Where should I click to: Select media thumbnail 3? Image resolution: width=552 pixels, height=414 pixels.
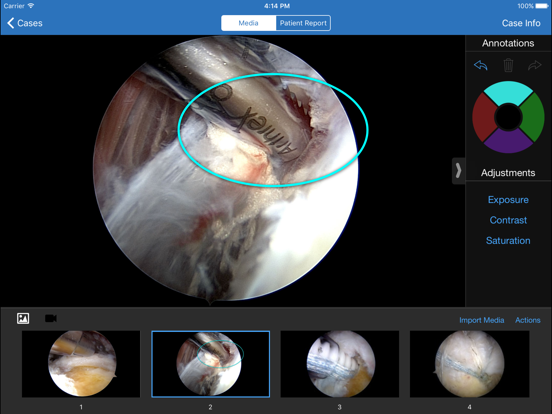[x=340, y=364]
